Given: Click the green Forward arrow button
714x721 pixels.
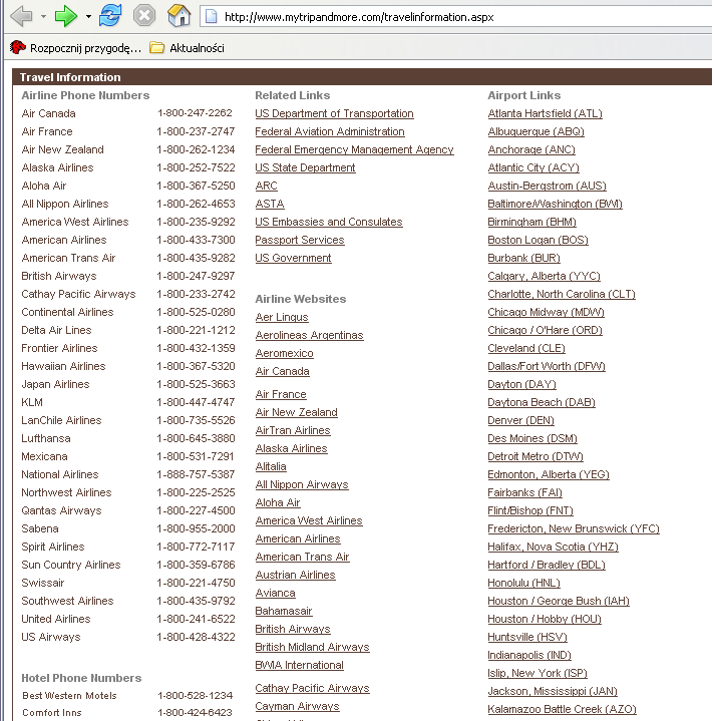Looking at the screenshot, I should coord(66,17).
